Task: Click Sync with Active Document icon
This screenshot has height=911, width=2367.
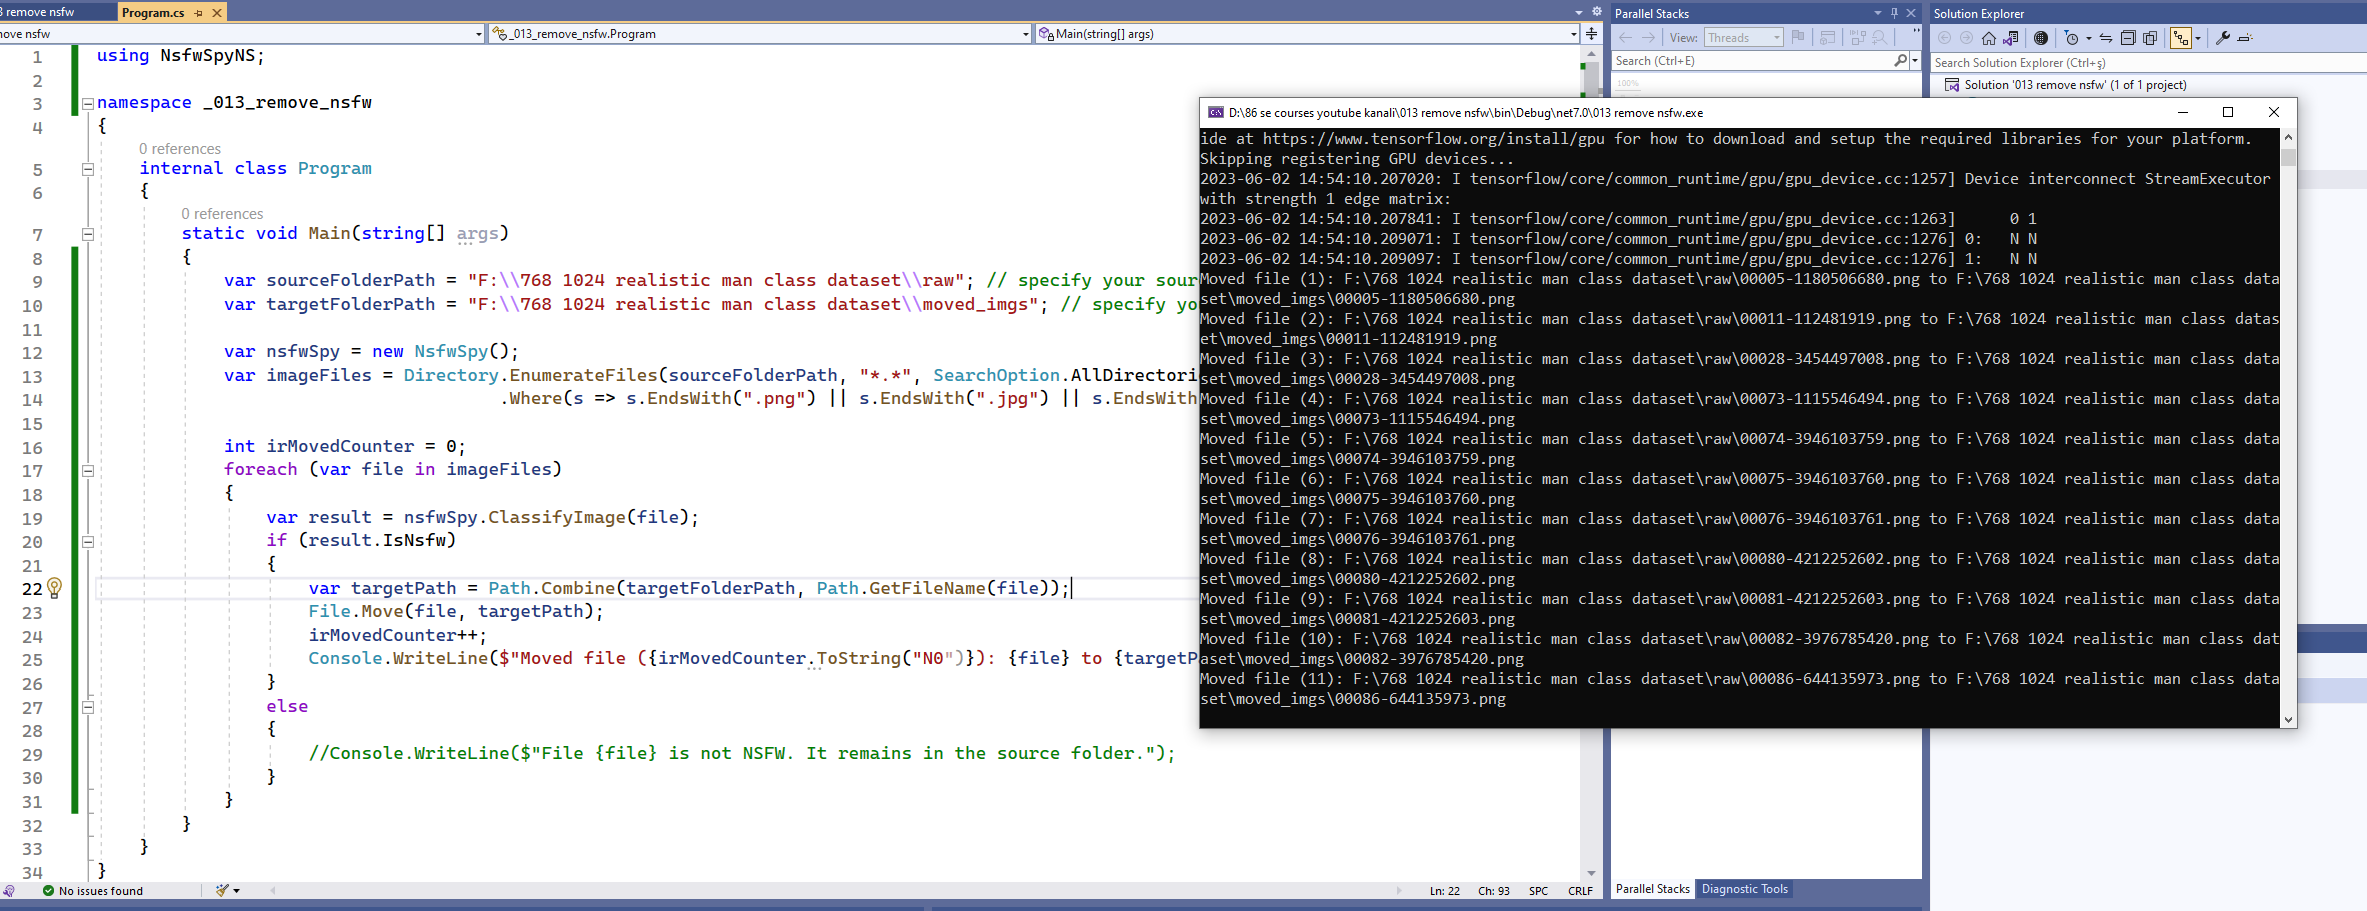Action: pyautogui.click(x=2106, y=38)
